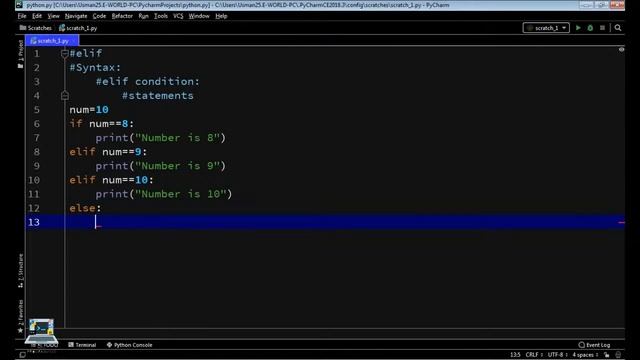The height and width of the screenshot is (360, 640).
Task: Click the scratch_1.py breadcrumb in navigation bar
Action: click(78, 28)
